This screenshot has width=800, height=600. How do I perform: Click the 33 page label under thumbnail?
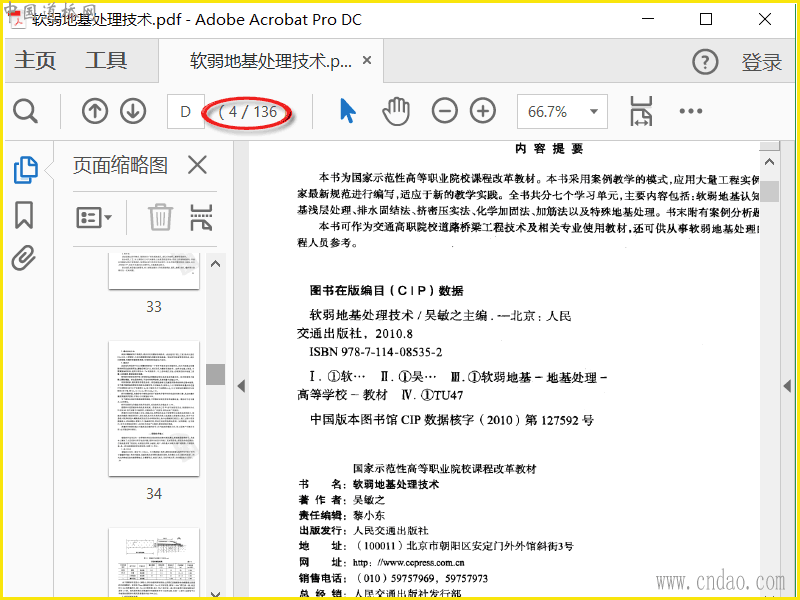154,307
